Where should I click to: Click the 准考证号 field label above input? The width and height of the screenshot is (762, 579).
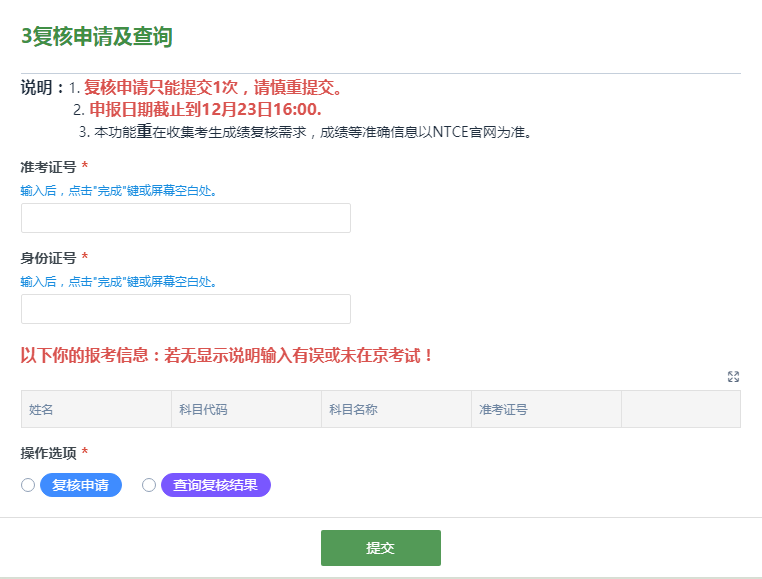click(48, 167)
